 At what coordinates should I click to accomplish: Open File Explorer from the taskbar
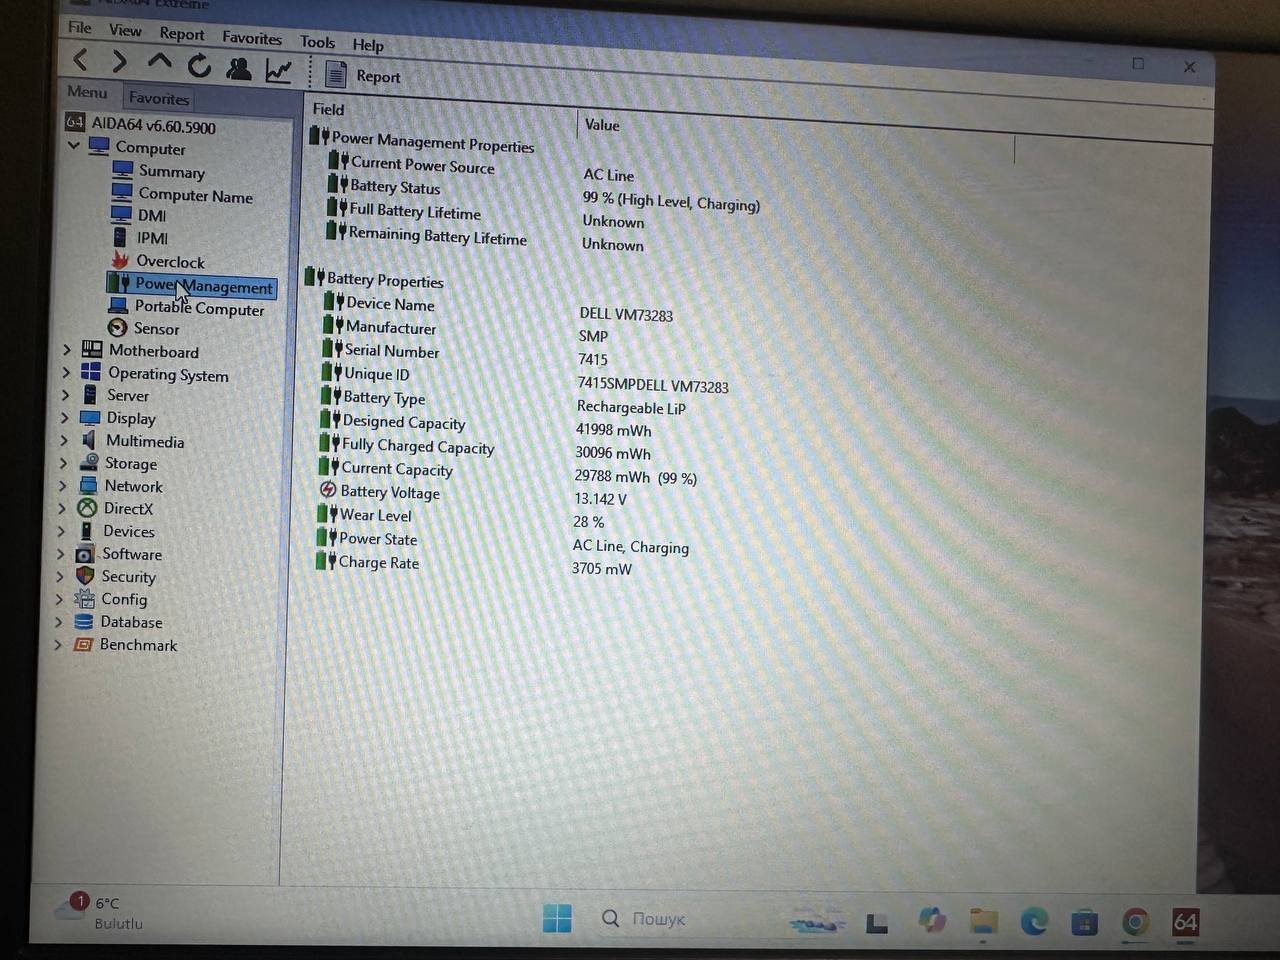click(x=984, y=921)
